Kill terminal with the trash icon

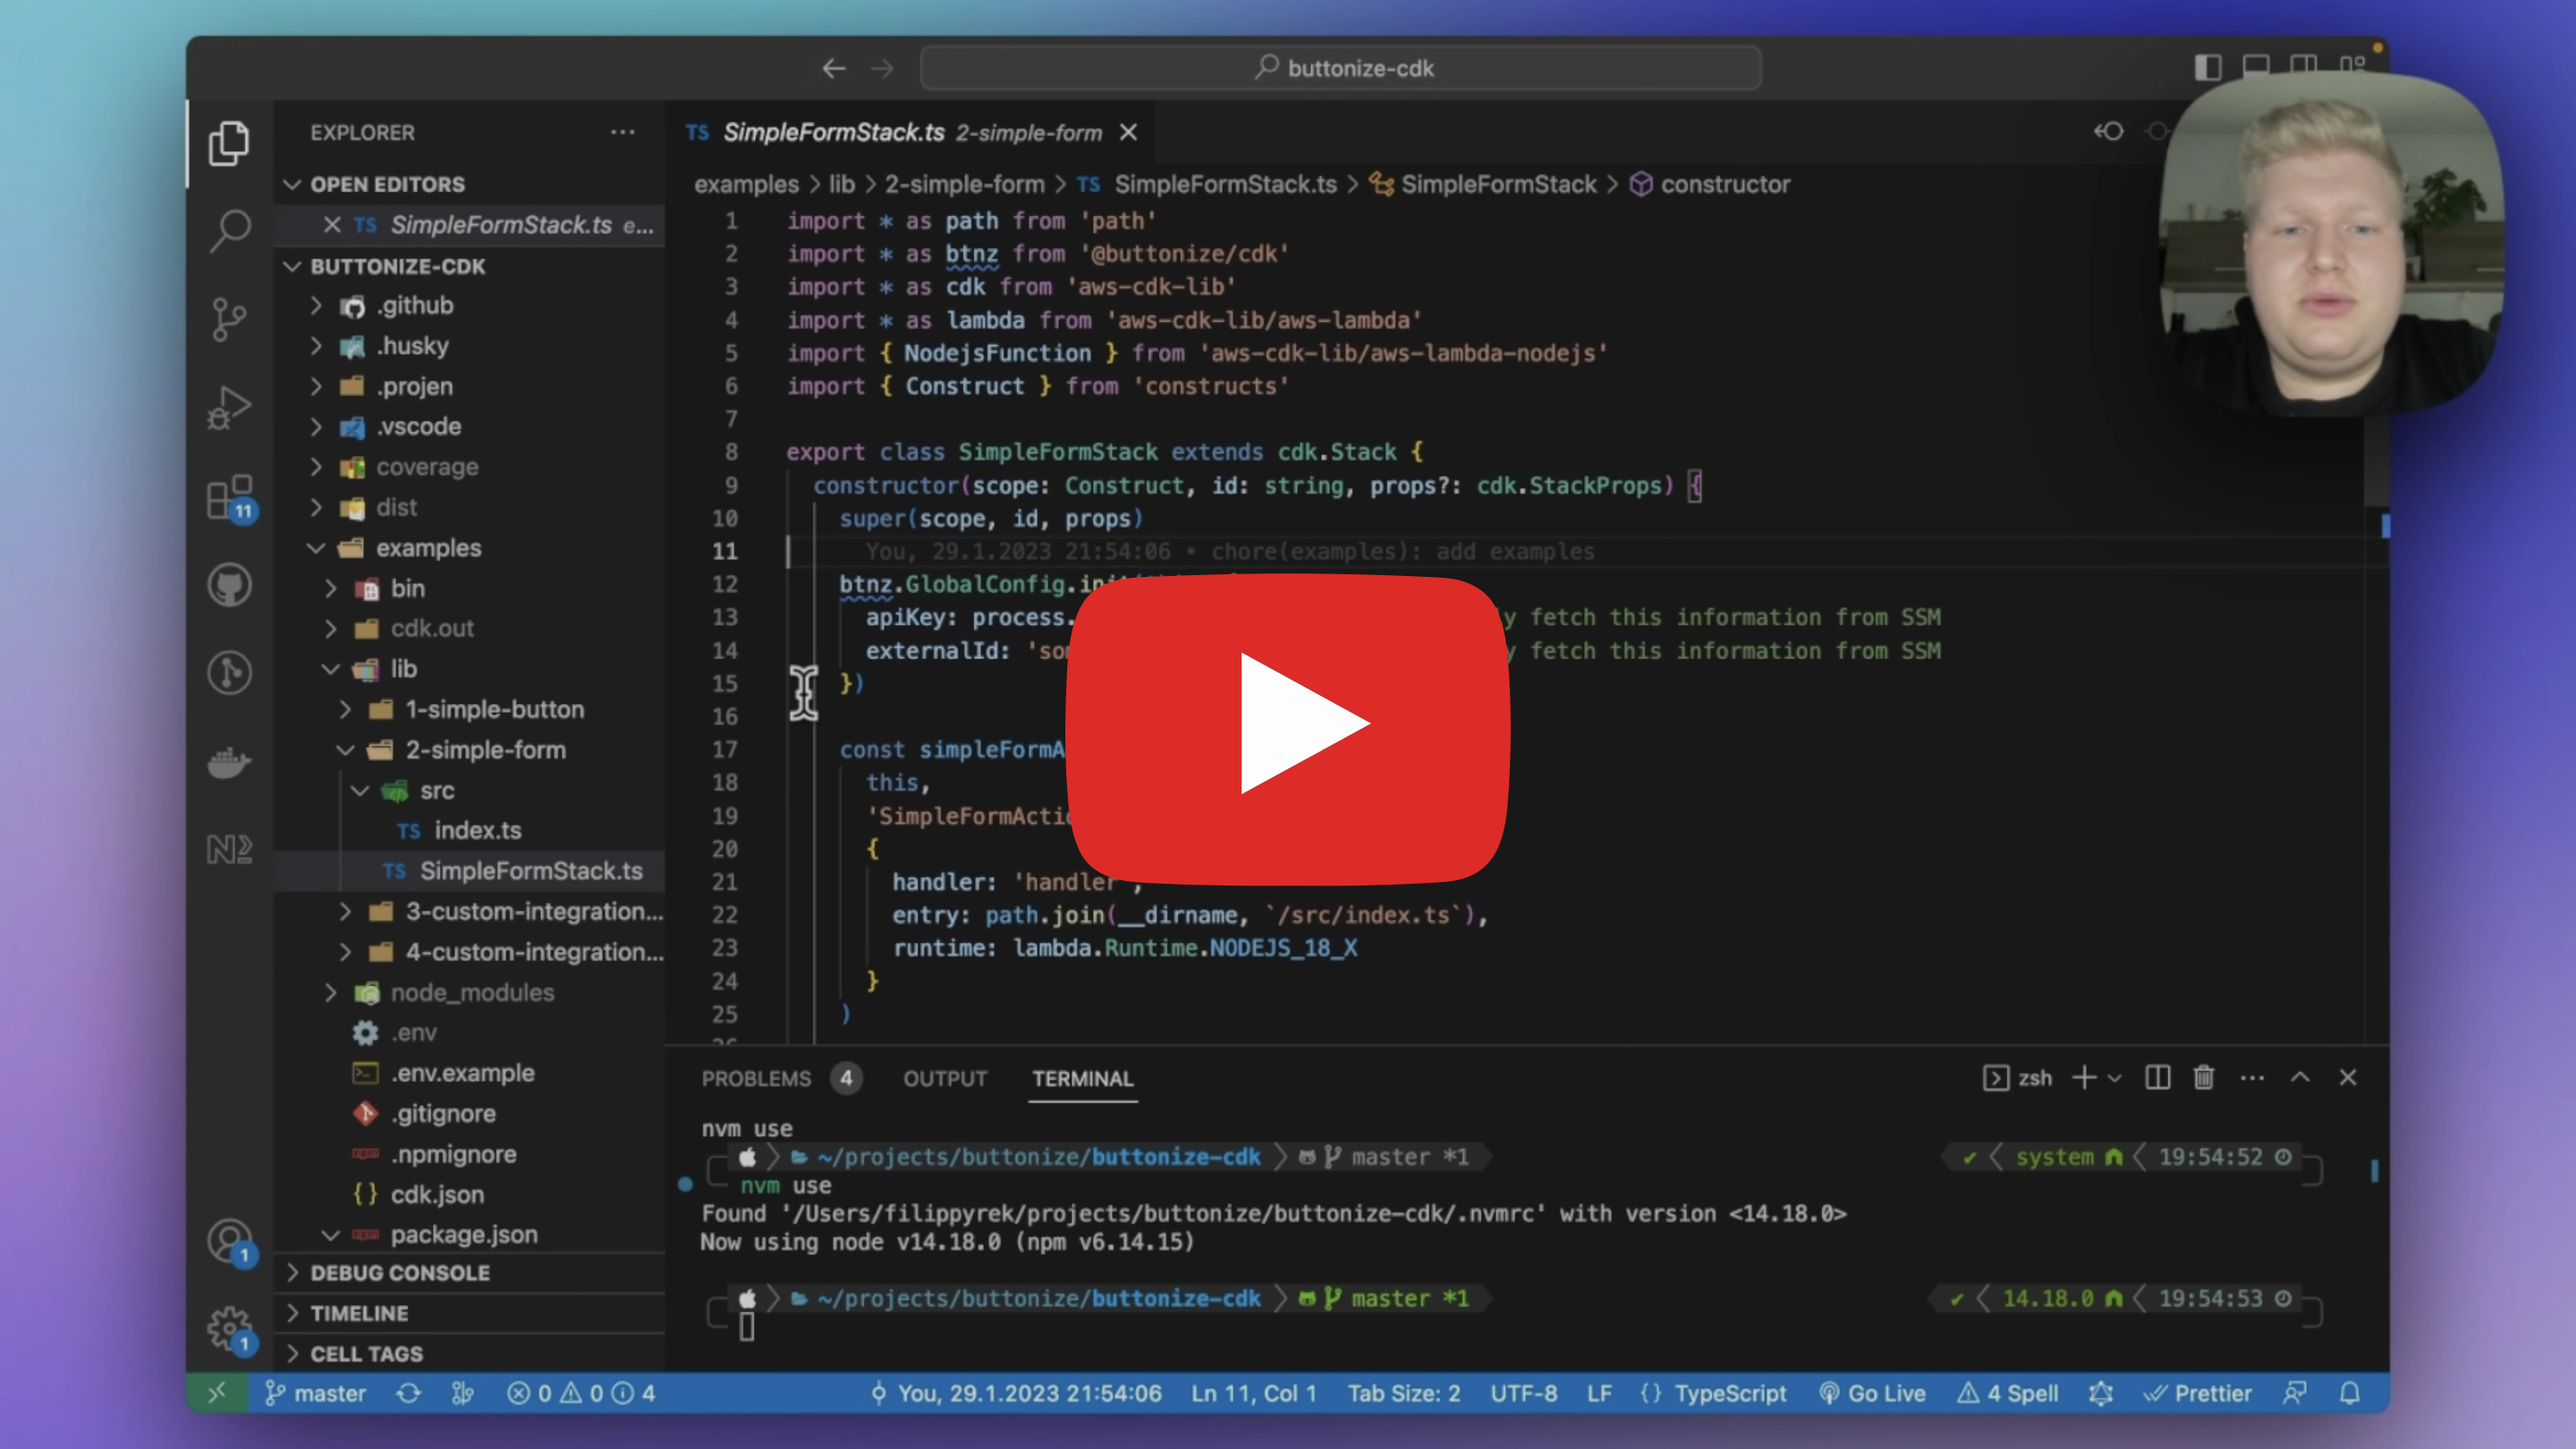(2203, 1078)
